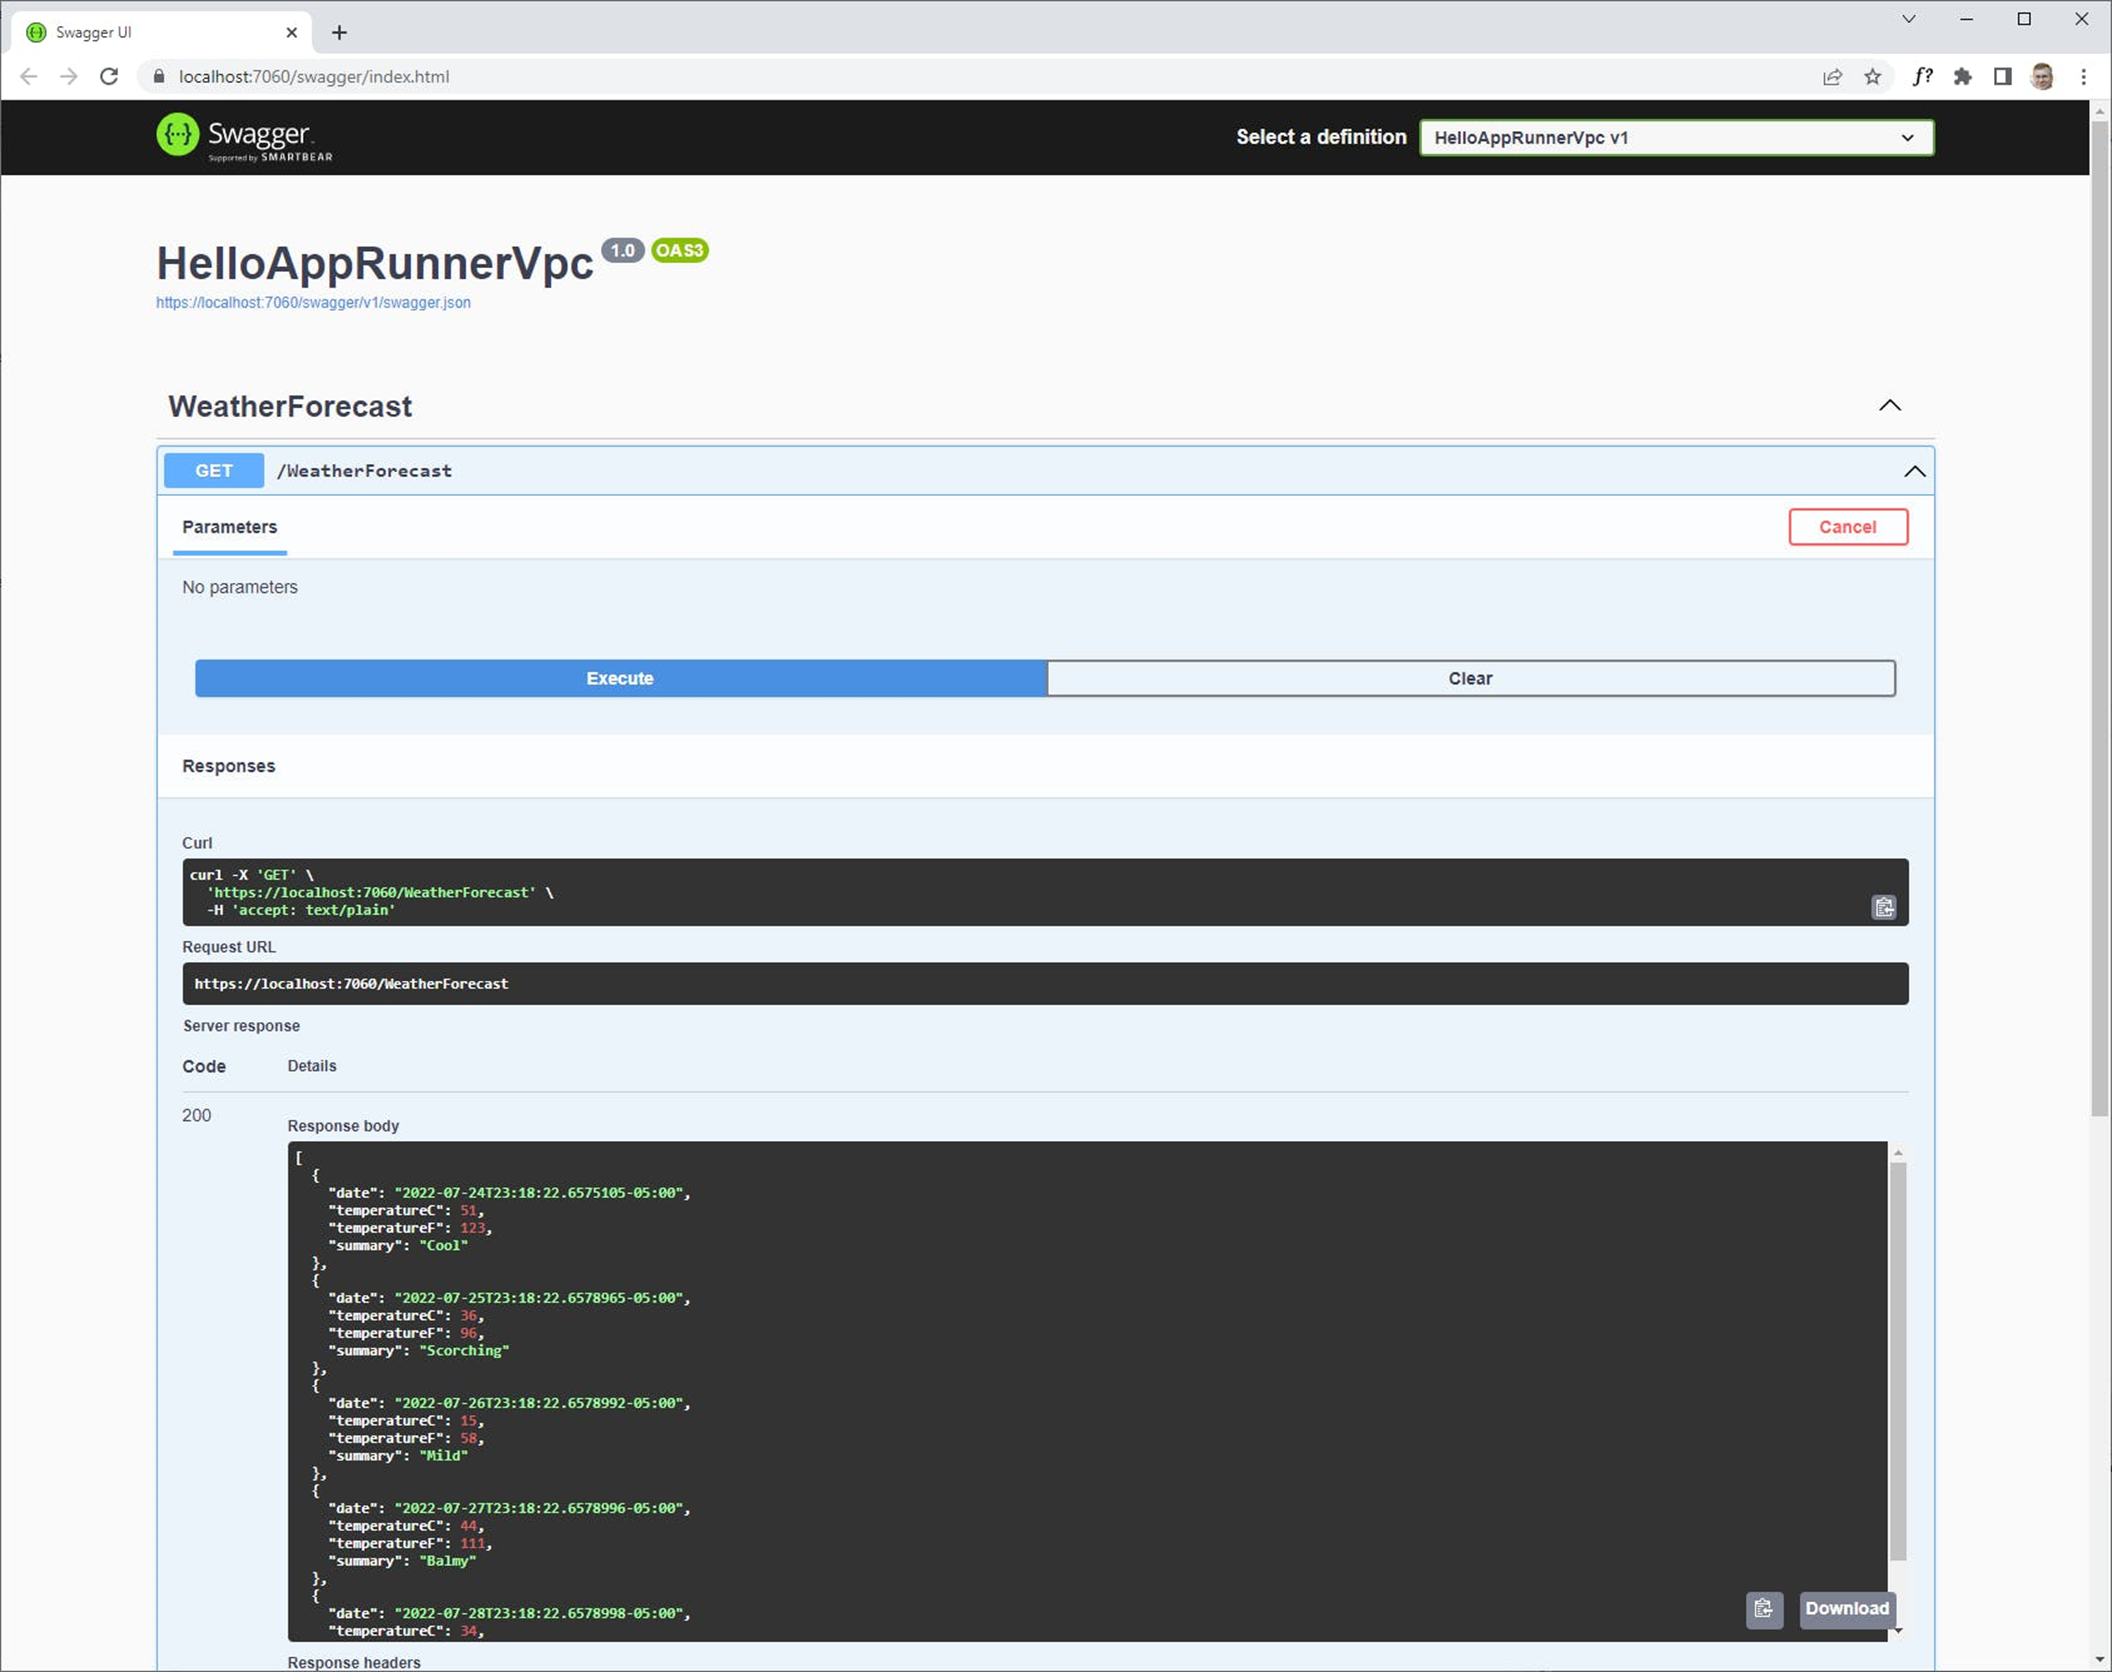Collapse the GET /WeatherForecast endpoint chevron
Image resolution: width=2112 pixels, height=1672 pixels.
click(1913, 468)
